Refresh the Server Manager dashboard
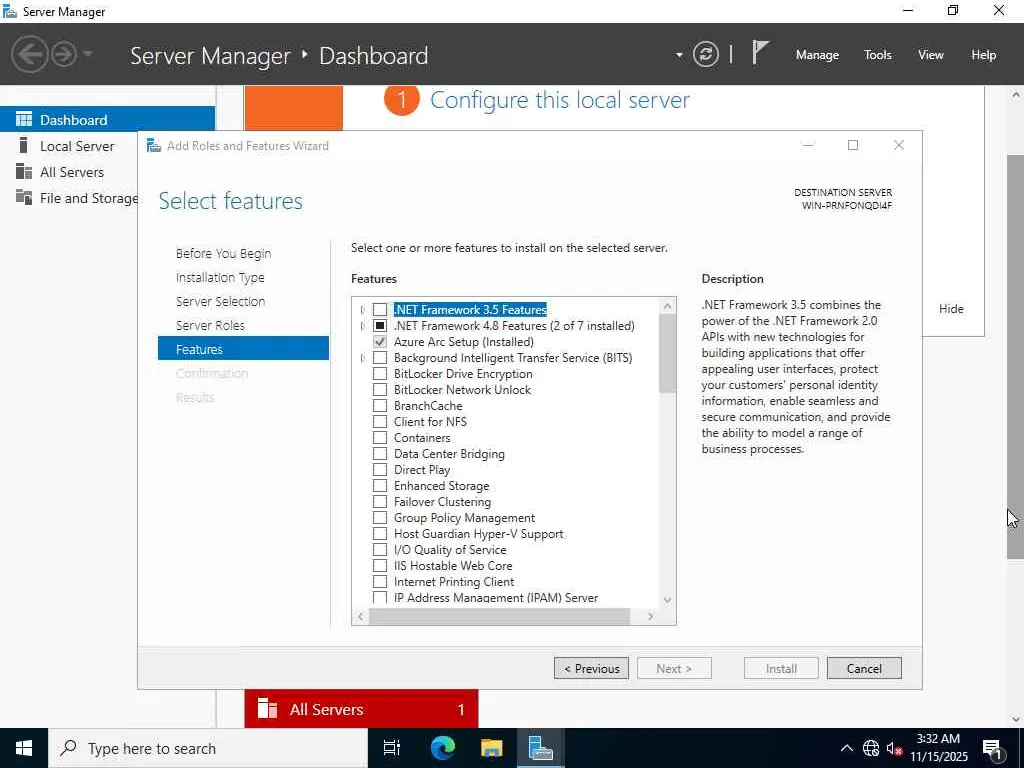 706,54
